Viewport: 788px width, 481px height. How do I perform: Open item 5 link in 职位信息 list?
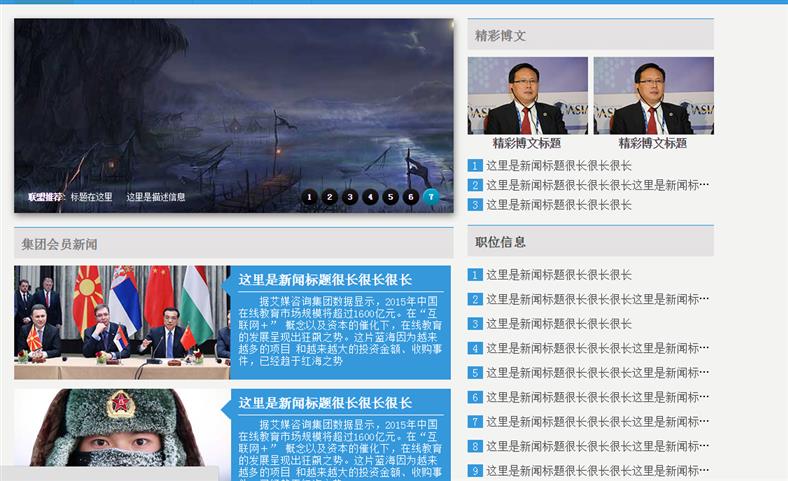pyautogui.click(x=597, y=373)
